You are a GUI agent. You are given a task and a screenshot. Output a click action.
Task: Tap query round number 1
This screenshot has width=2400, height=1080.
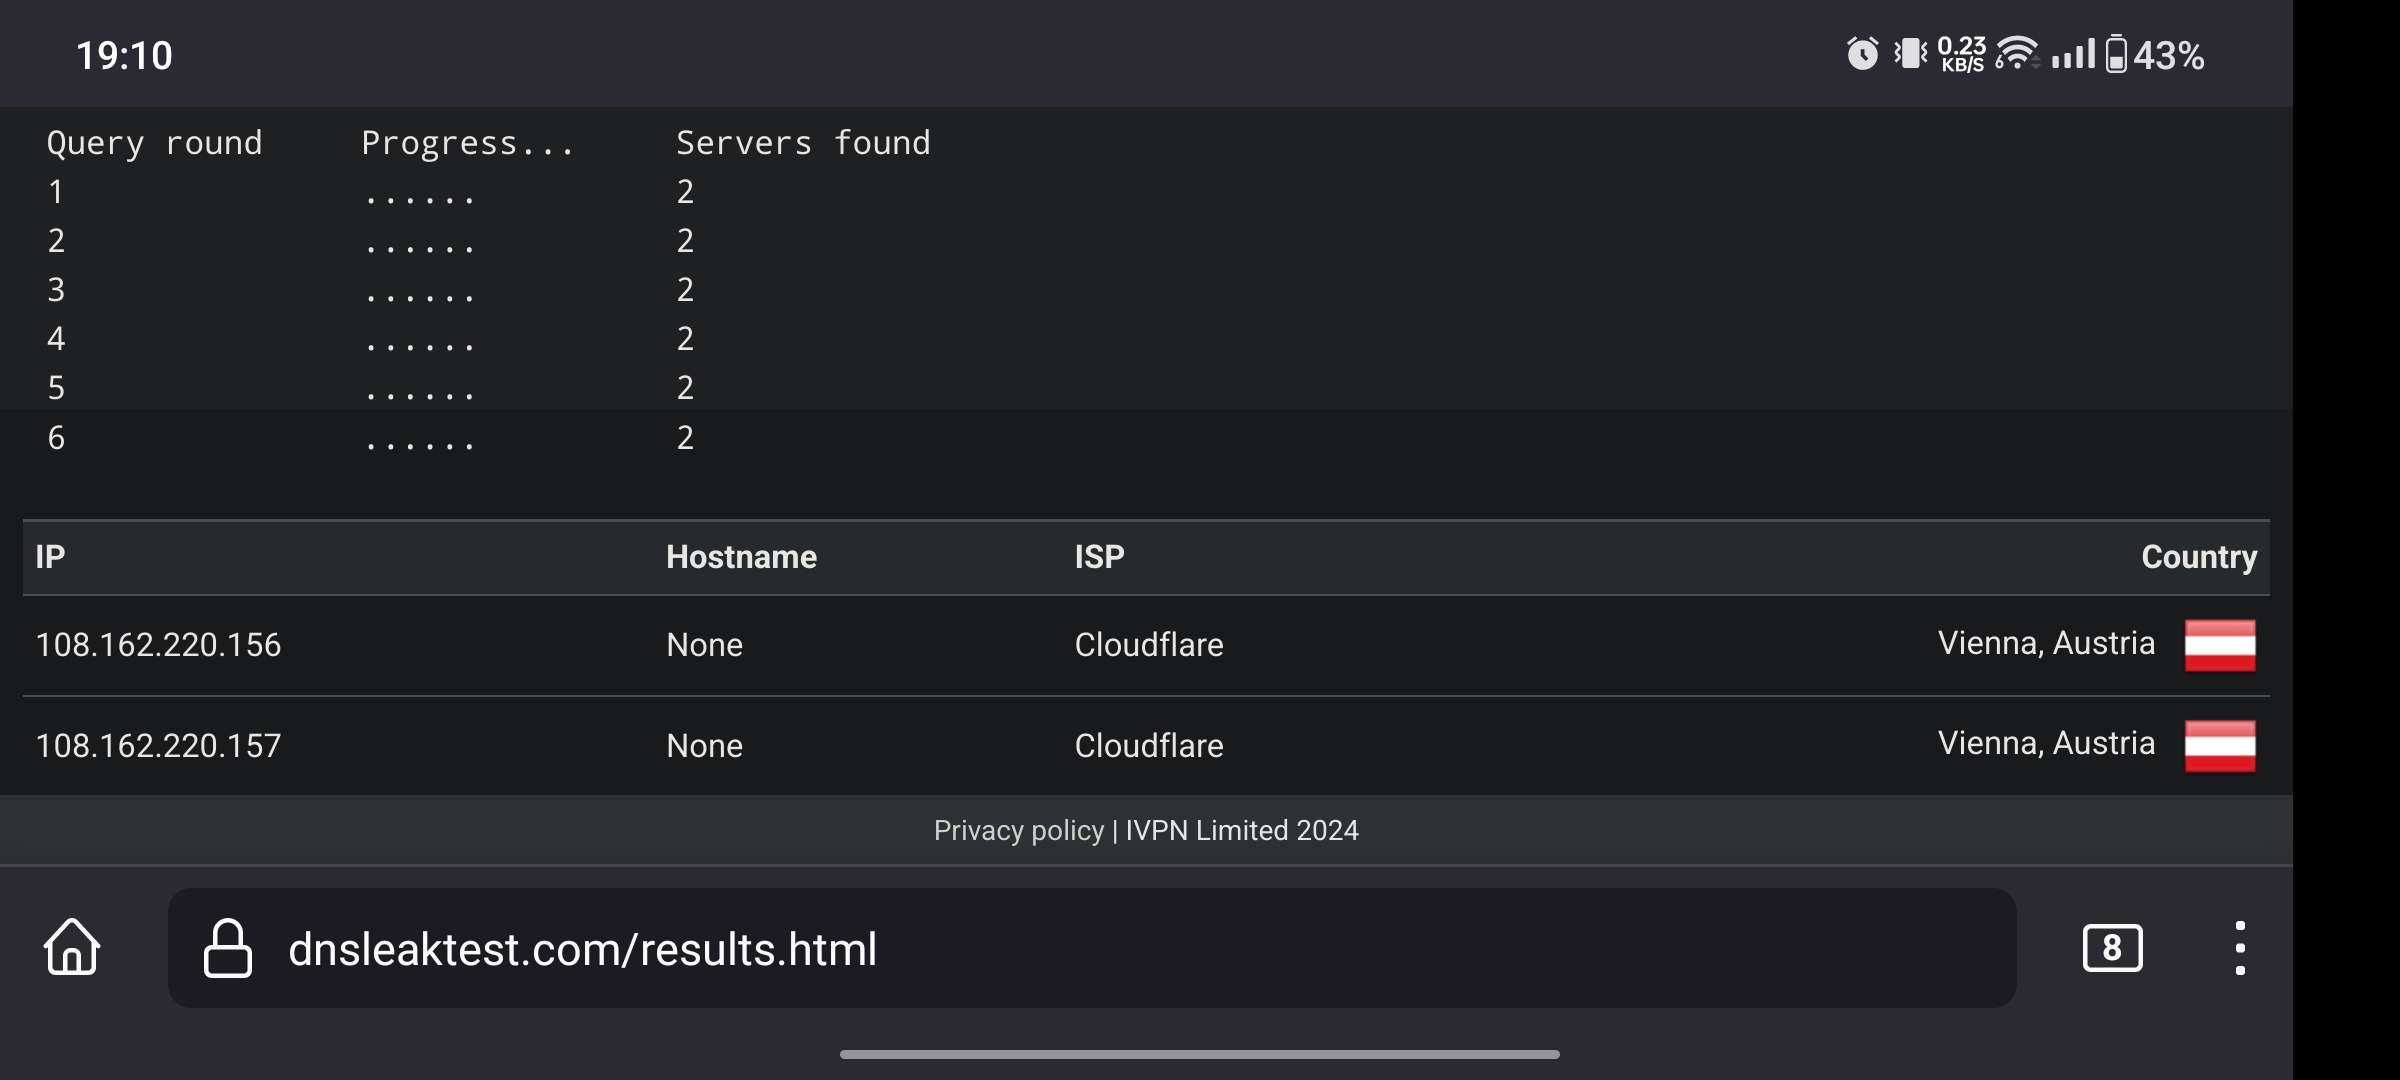pos(56,192)
